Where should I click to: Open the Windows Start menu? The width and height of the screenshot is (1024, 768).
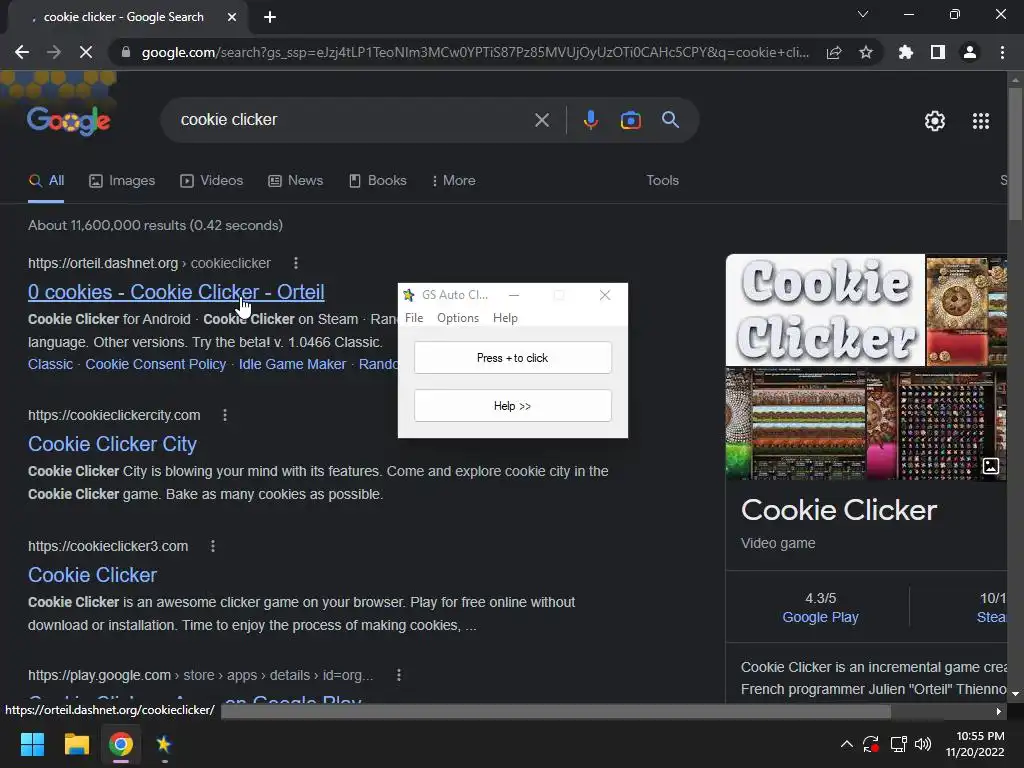click(32, 744)
